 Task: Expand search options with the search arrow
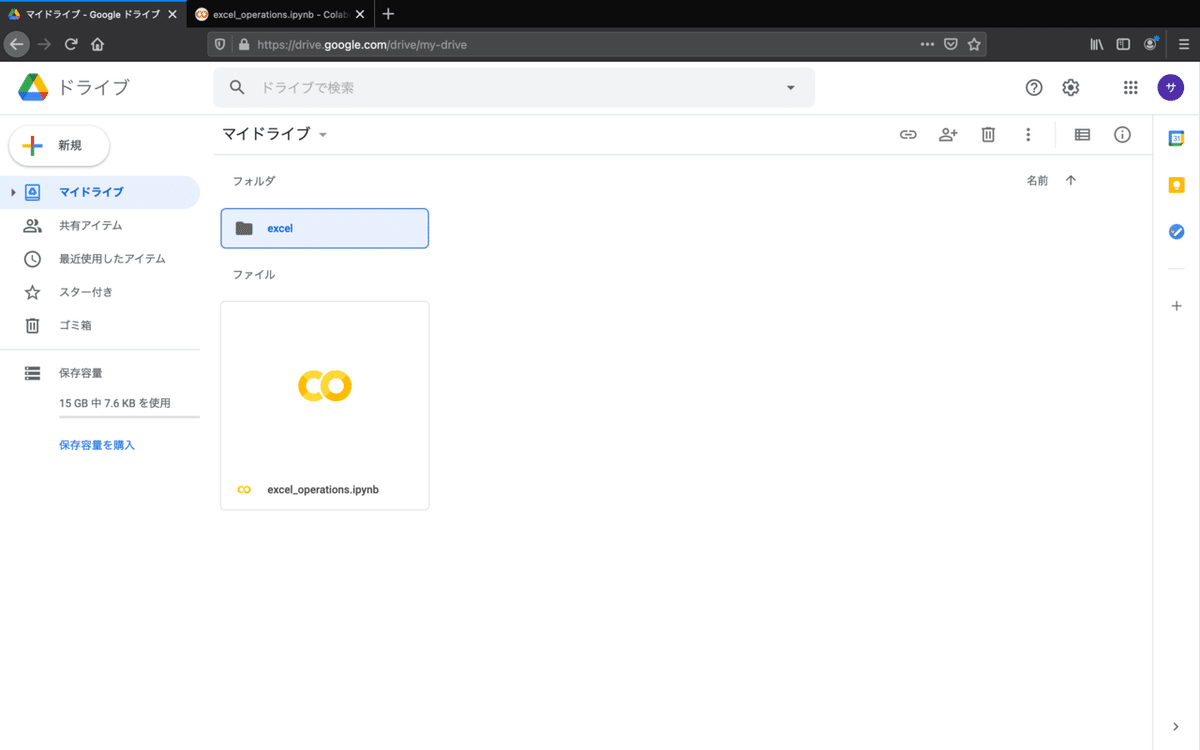pyautogui.click(x=790, y=87)
